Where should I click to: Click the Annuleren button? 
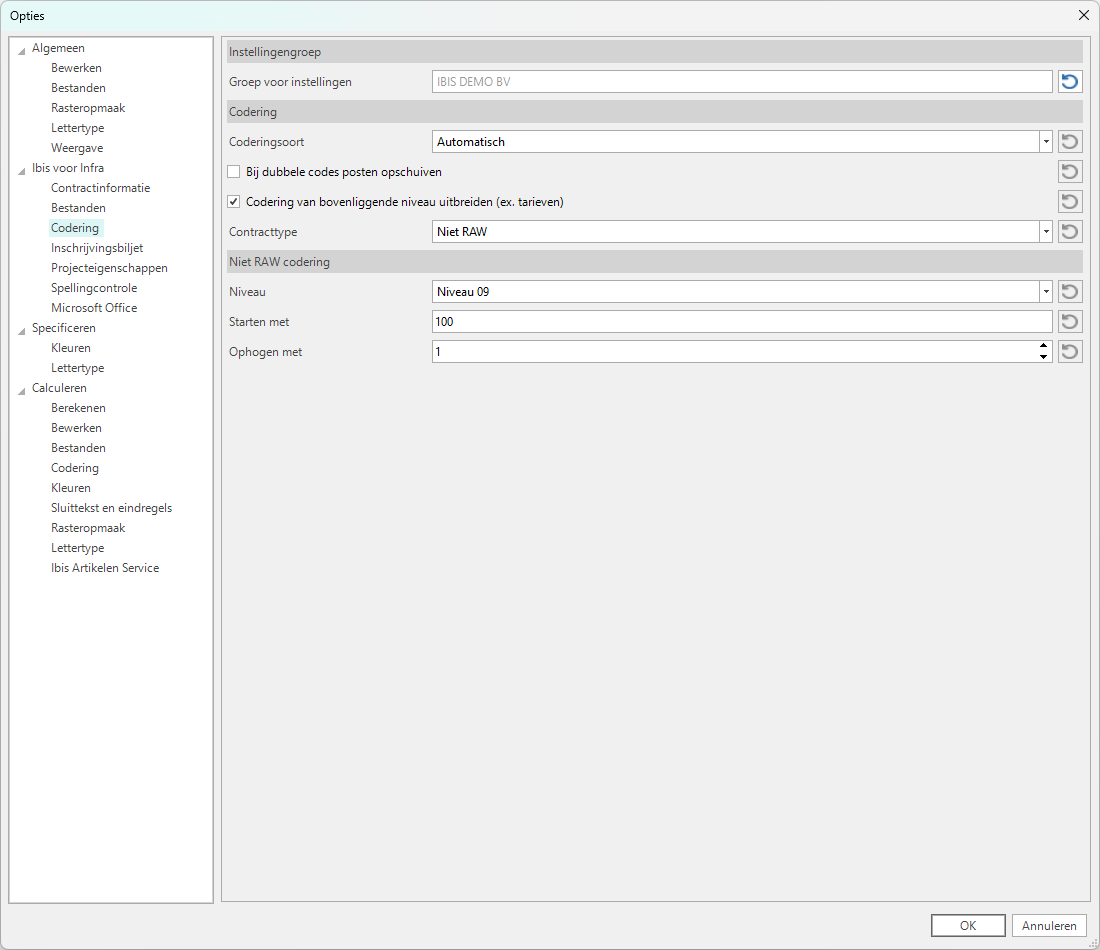1049,926
